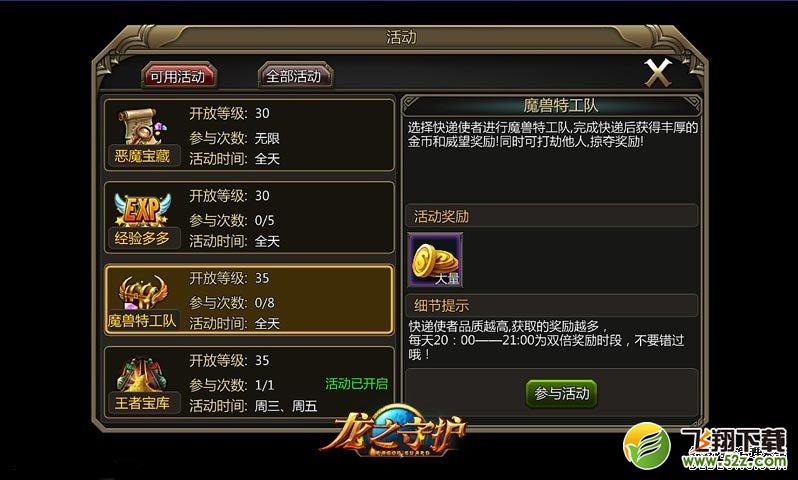Click the 龙之守护 game logo
The height and width of the screenshot is (480, 798).
tap(394, 432)
